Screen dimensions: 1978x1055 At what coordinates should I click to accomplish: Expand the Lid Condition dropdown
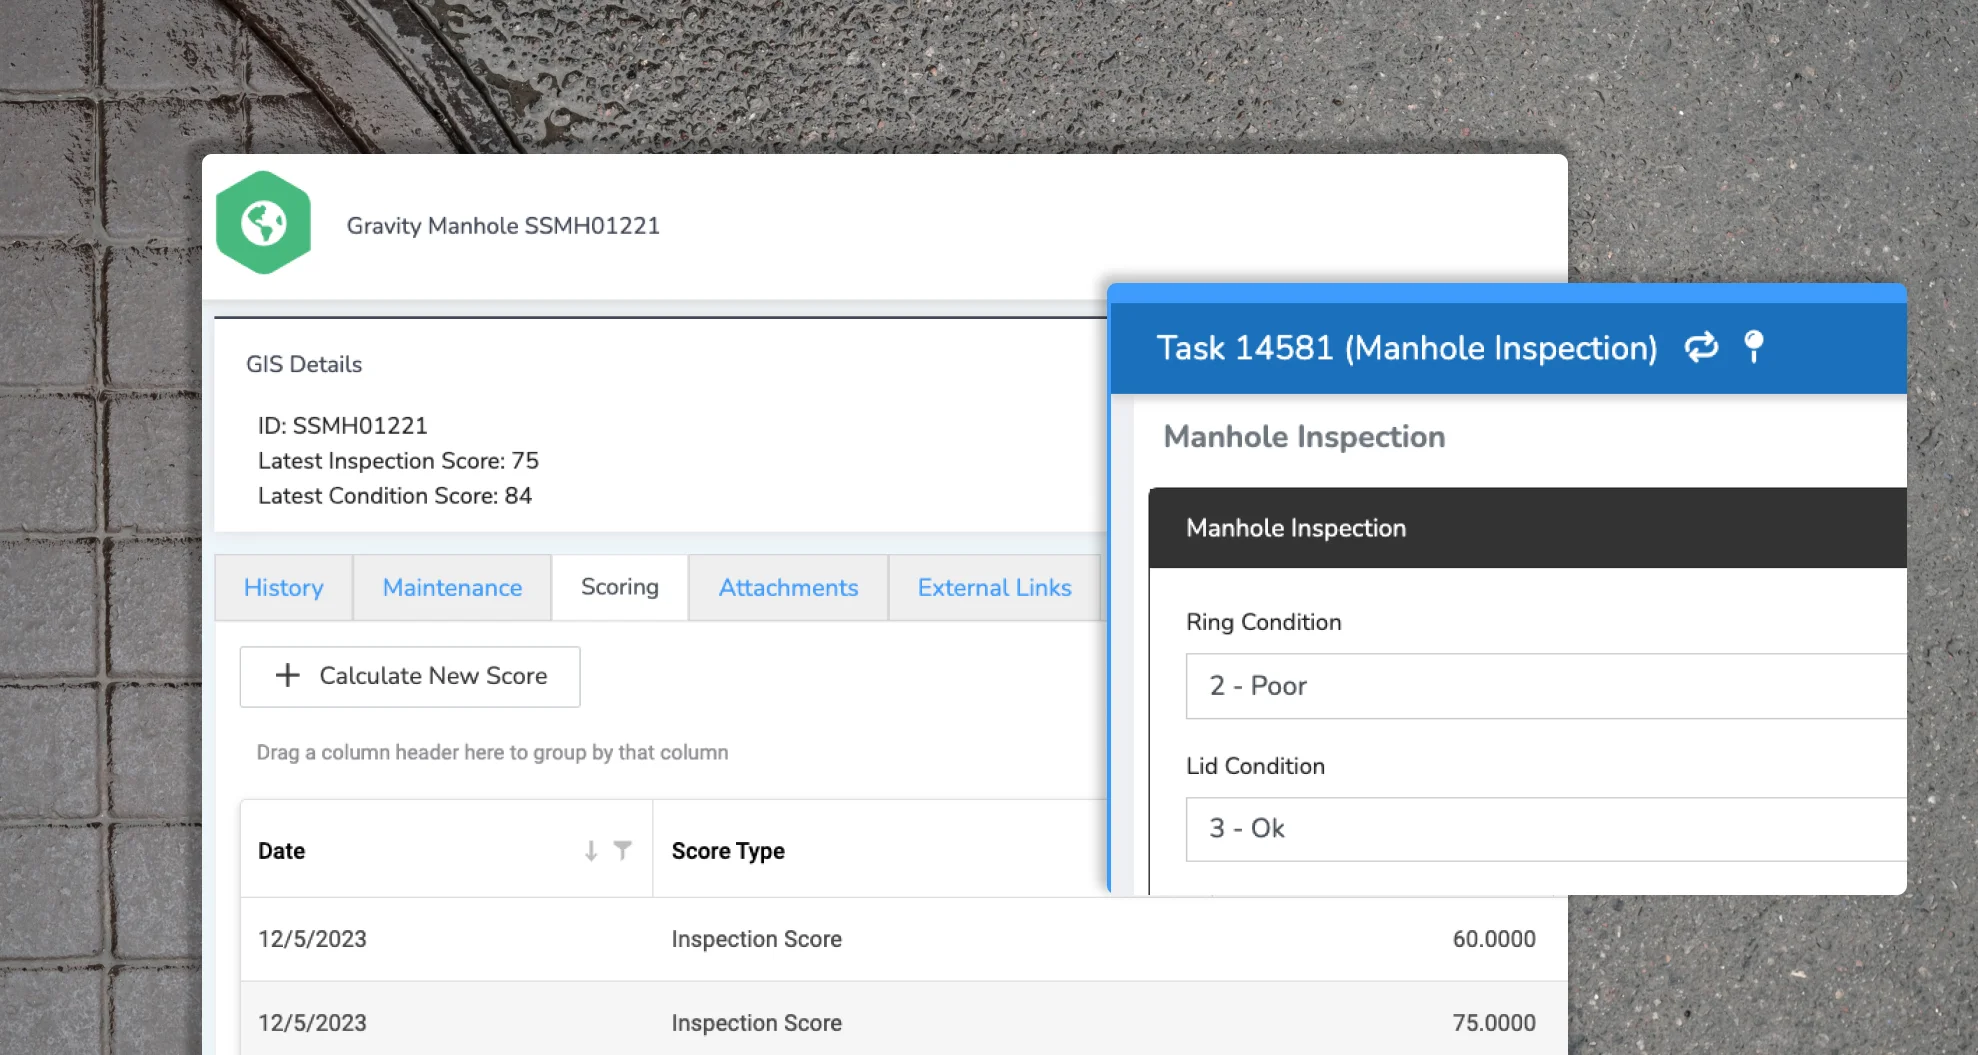(1545, 829)
